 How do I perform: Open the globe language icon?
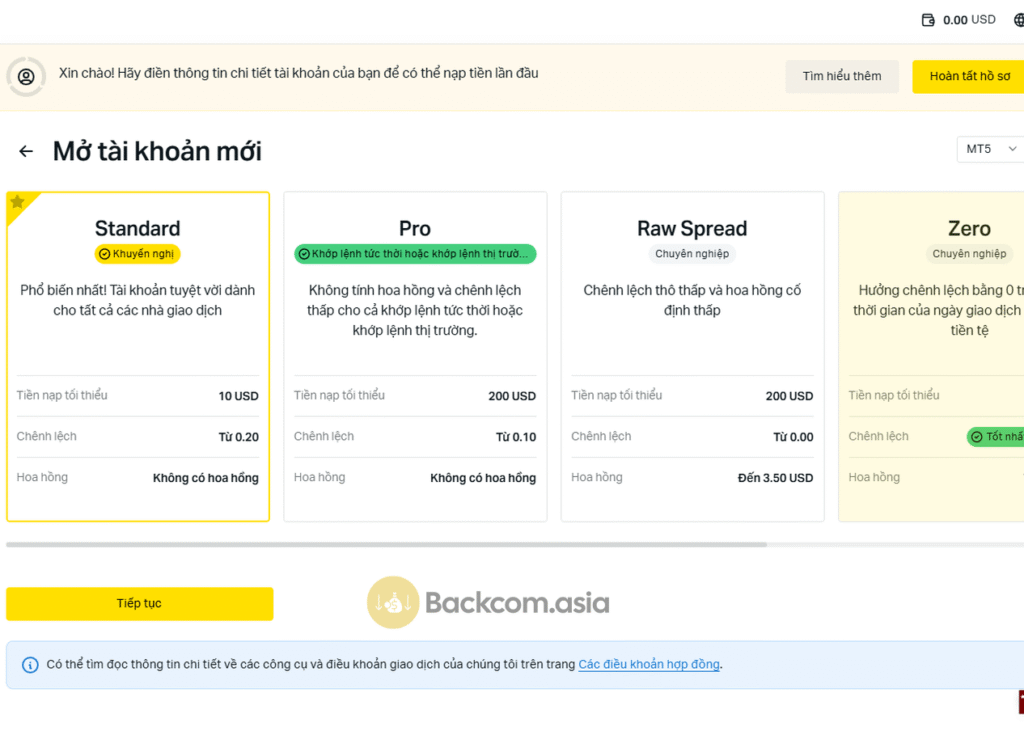(1018, 20)
